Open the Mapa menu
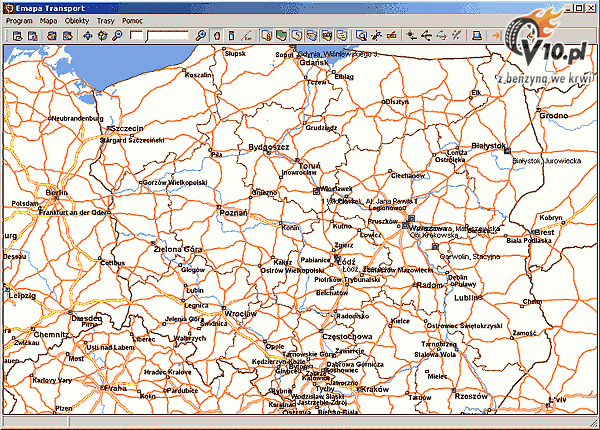Viewport: 600px width, 430px height. click(x=48, y=20)
